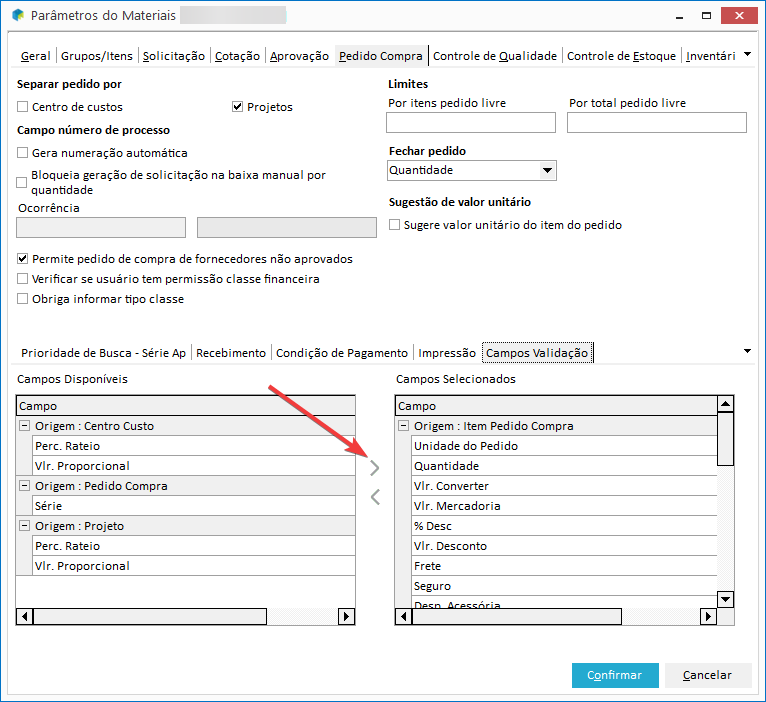Open the Recebimento sub-tab
Viewport: 766px width, 702px height.
point(231,353)
